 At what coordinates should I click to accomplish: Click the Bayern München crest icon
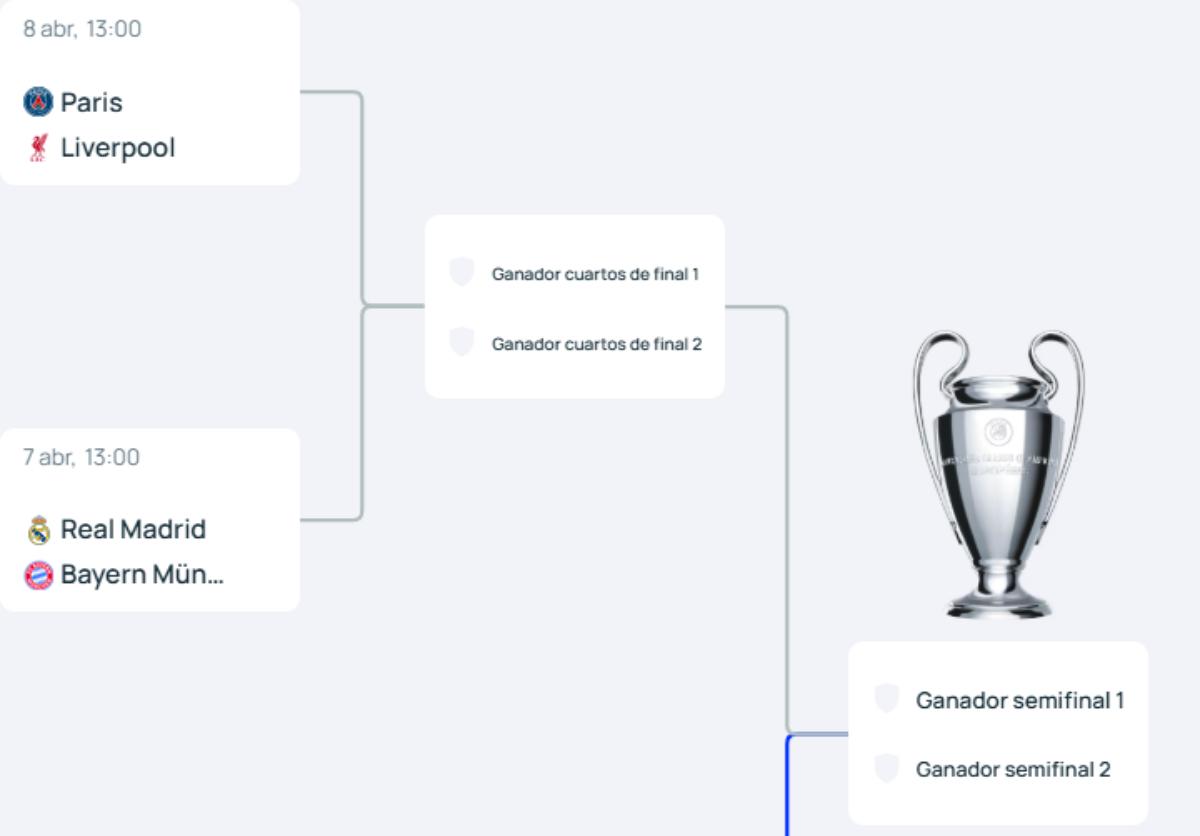click(x=38, y=575)
